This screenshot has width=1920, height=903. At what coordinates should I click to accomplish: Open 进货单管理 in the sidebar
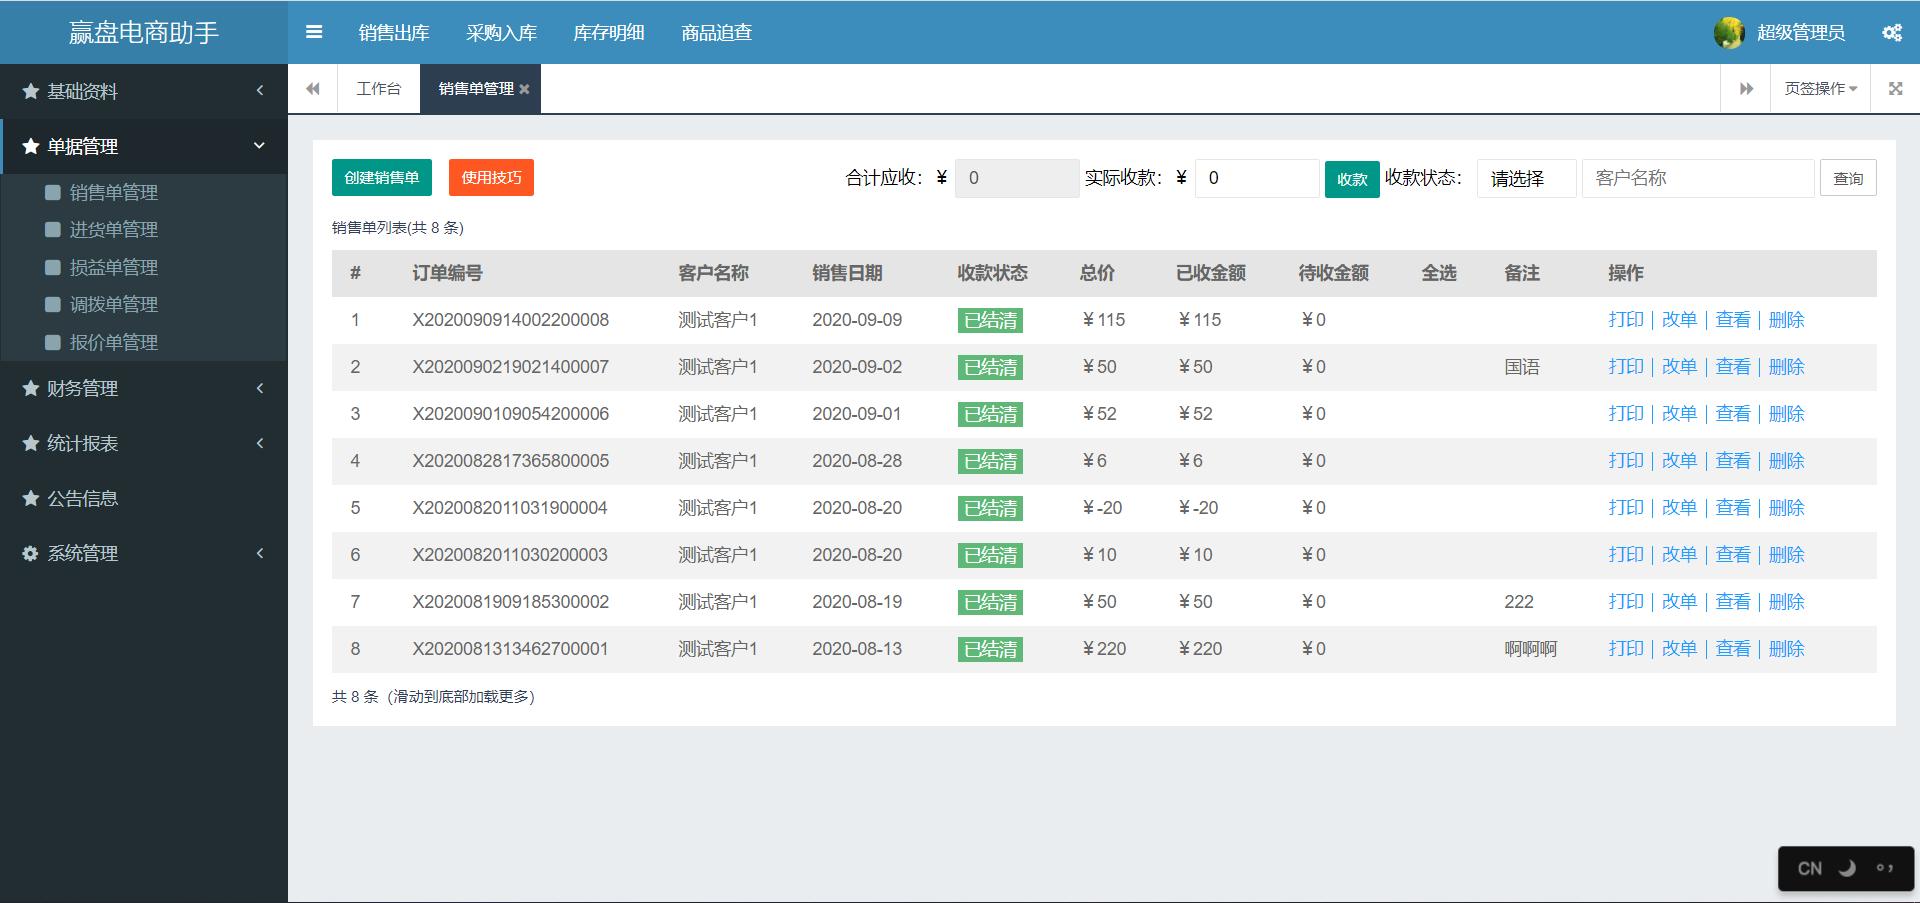click(x=113, y=230)
